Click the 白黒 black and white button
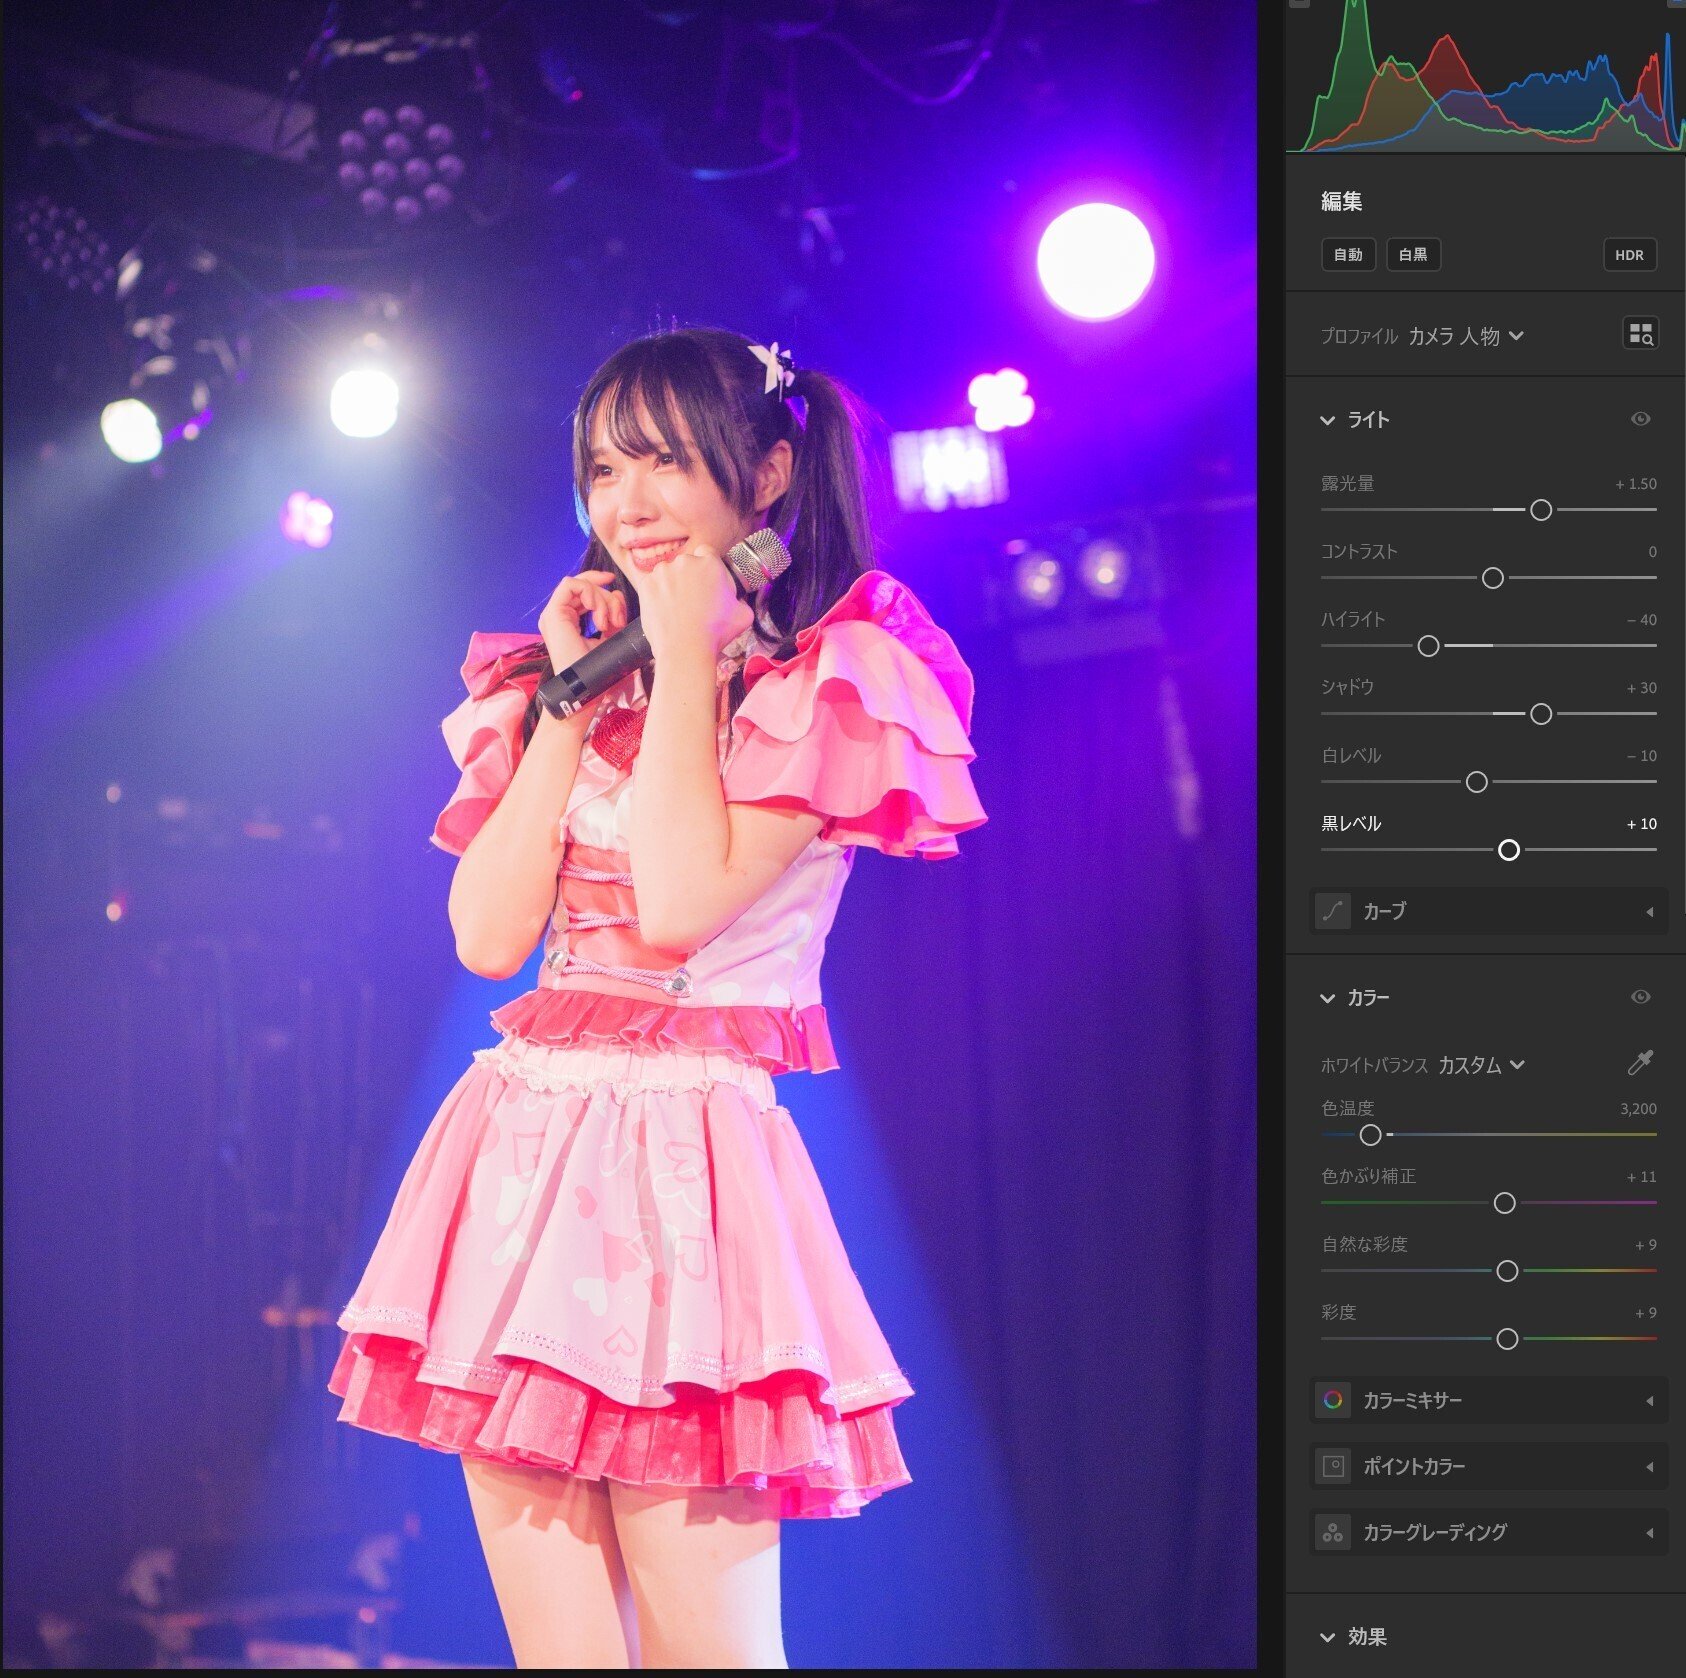The height and width of the screenshot is (1678, 1686). pyautogui.click(x=1413, y=255)
